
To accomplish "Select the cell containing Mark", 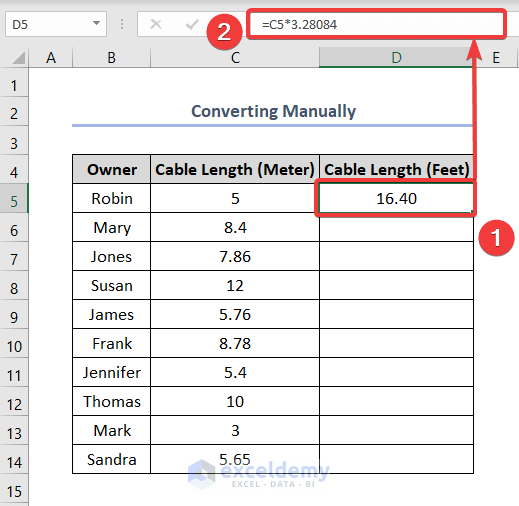I will point(111,430).
